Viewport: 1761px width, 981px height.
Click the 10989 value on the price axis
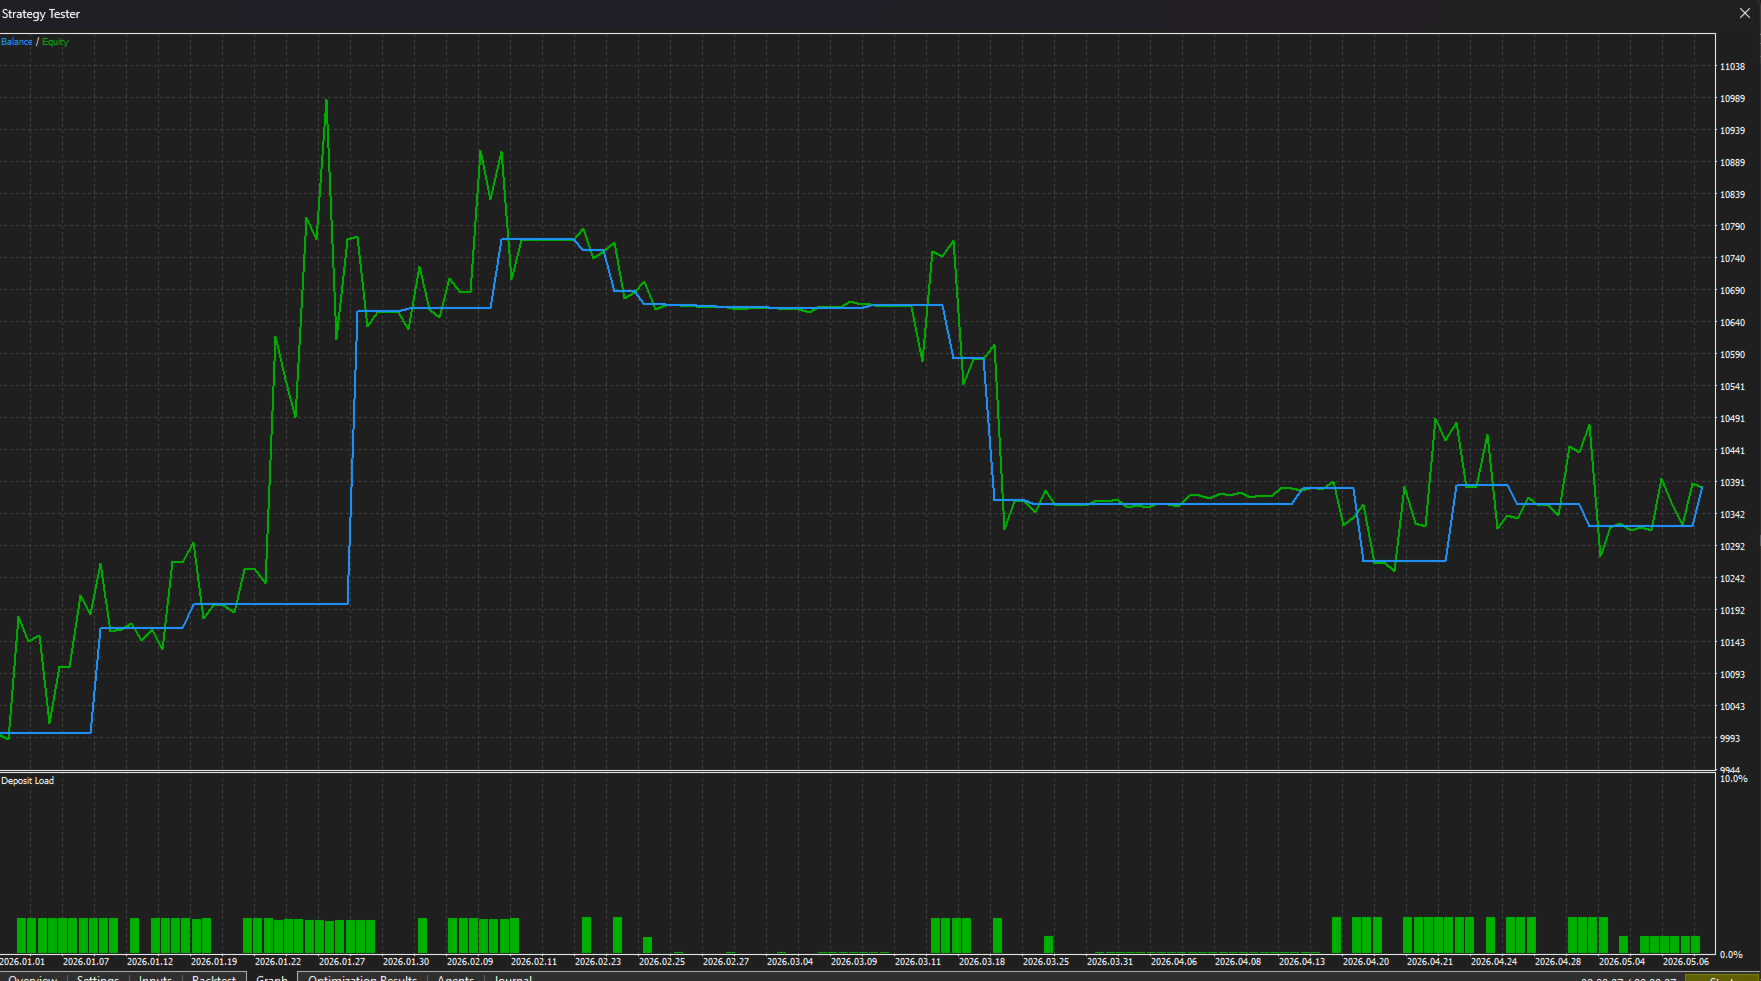pyautogui.click(x=1733, y=99)
